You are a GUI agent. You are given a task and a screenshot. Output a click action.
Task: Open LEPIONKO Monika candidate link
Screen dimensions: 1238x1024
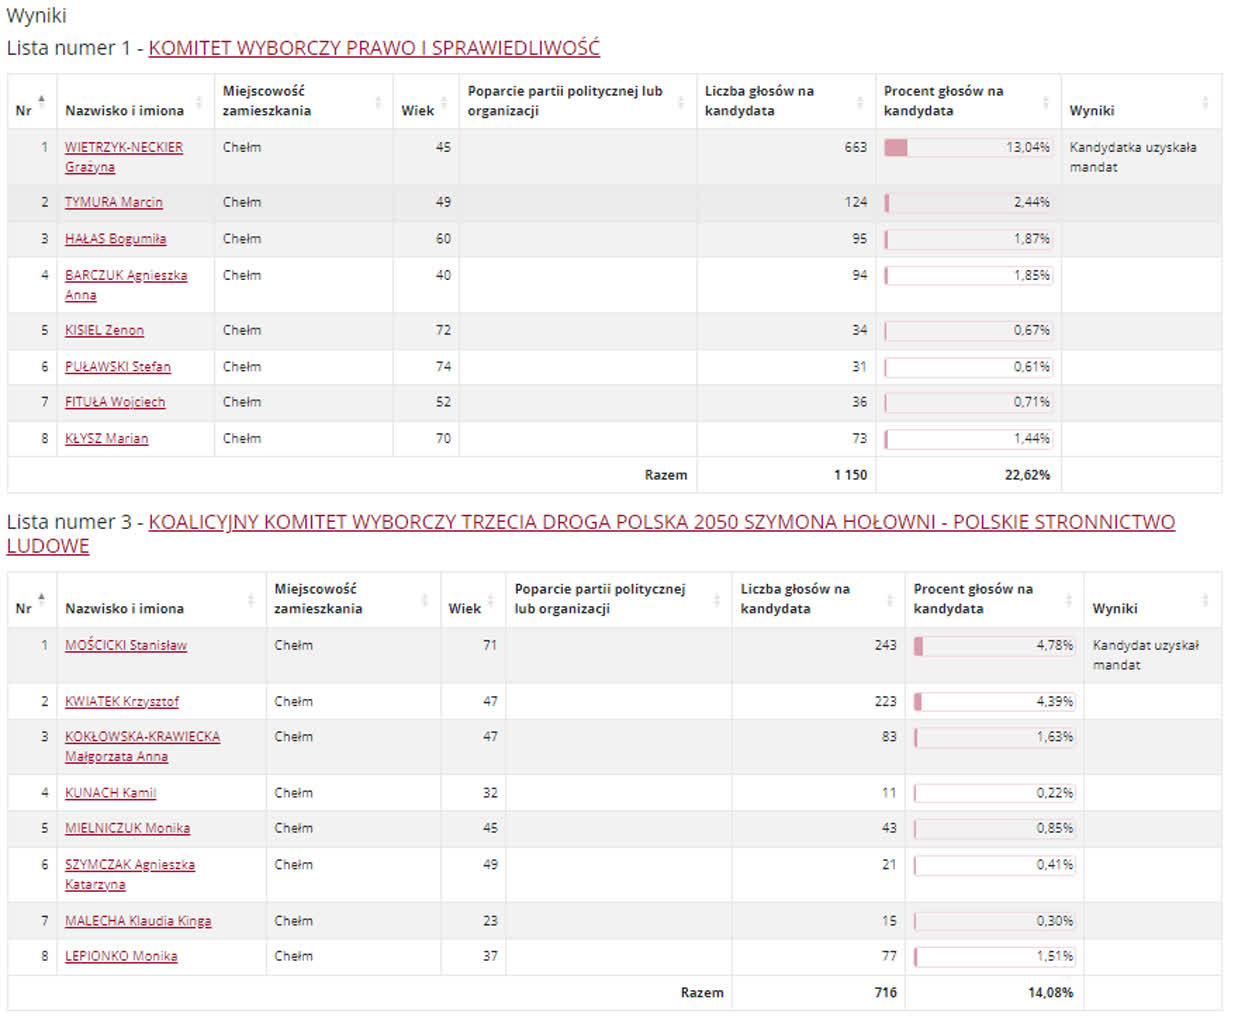[122, 956]
